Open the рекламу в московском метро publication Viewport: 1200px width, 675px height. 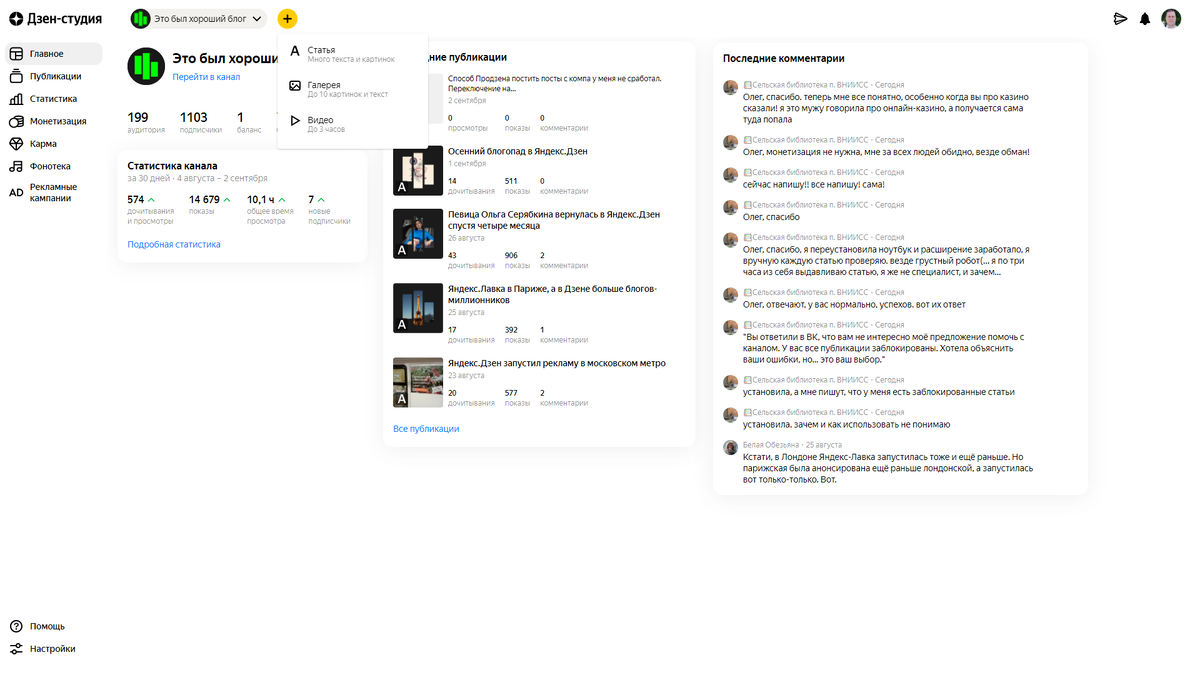tap(557, 363)
